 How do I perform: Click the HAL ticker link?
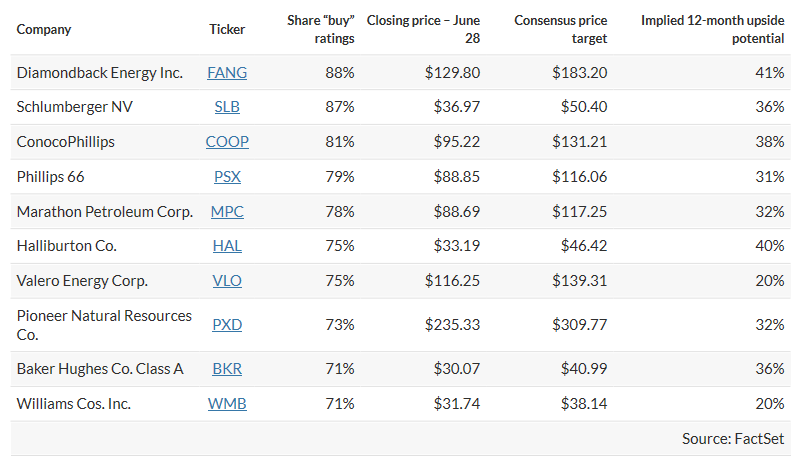(227, 246)
